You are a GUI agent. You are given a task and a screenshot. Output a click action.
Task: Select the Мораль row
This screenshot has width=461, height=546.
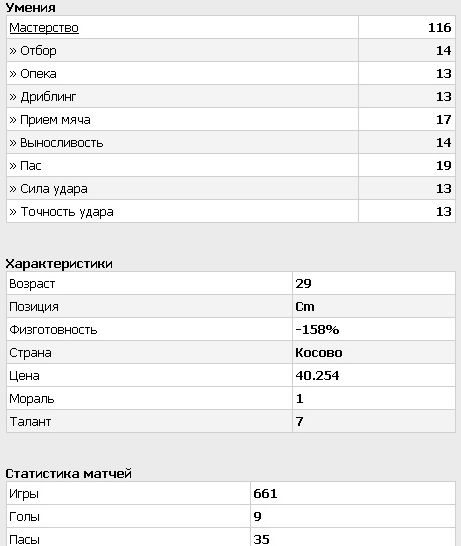231,398
